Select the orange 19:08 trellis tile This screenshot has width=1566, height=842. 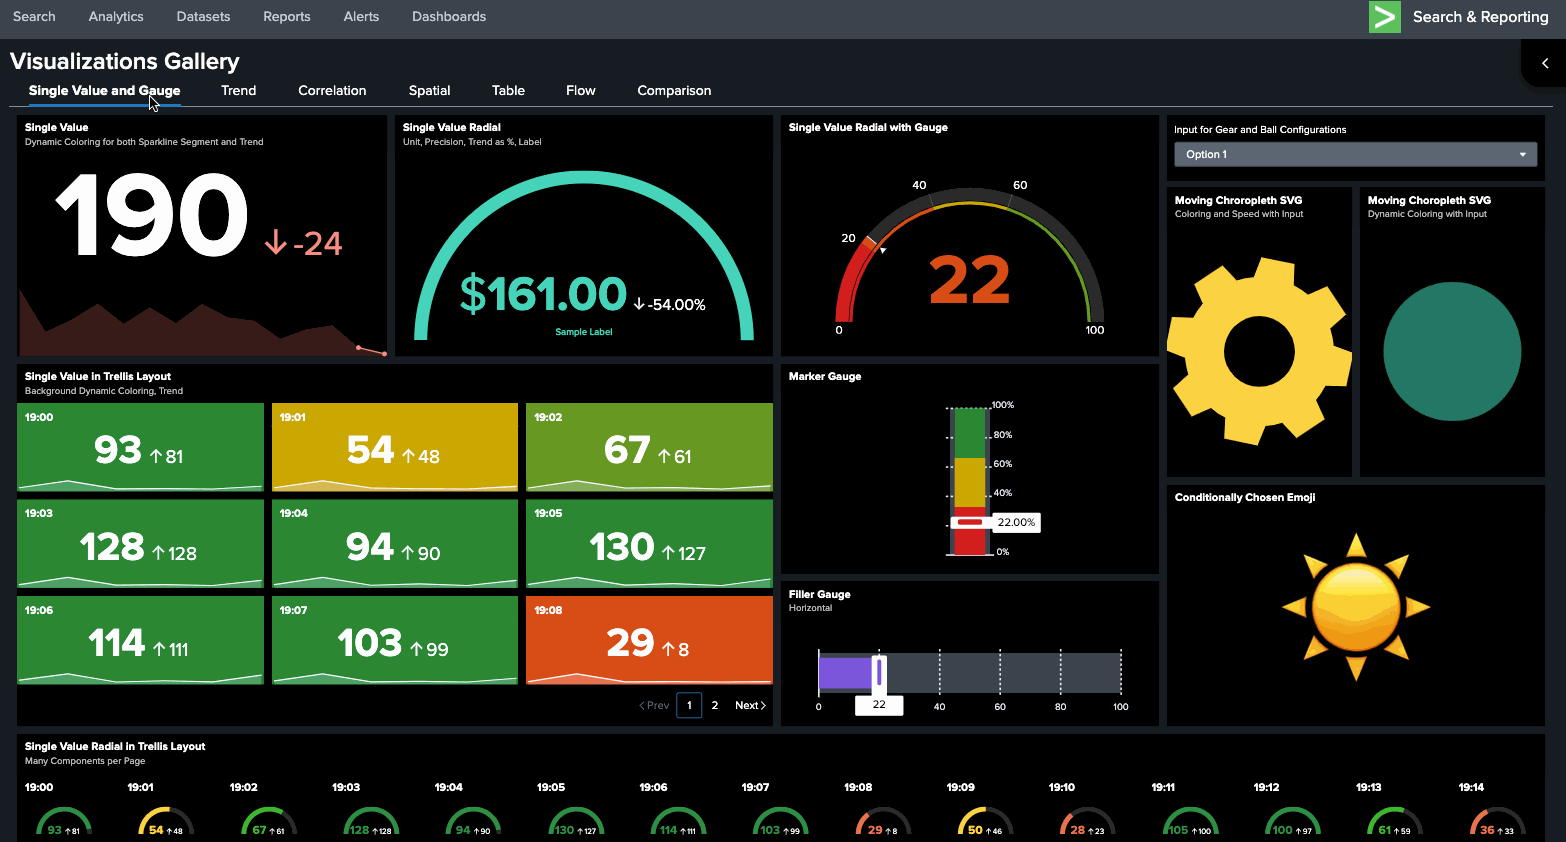[x=649, y=640]
